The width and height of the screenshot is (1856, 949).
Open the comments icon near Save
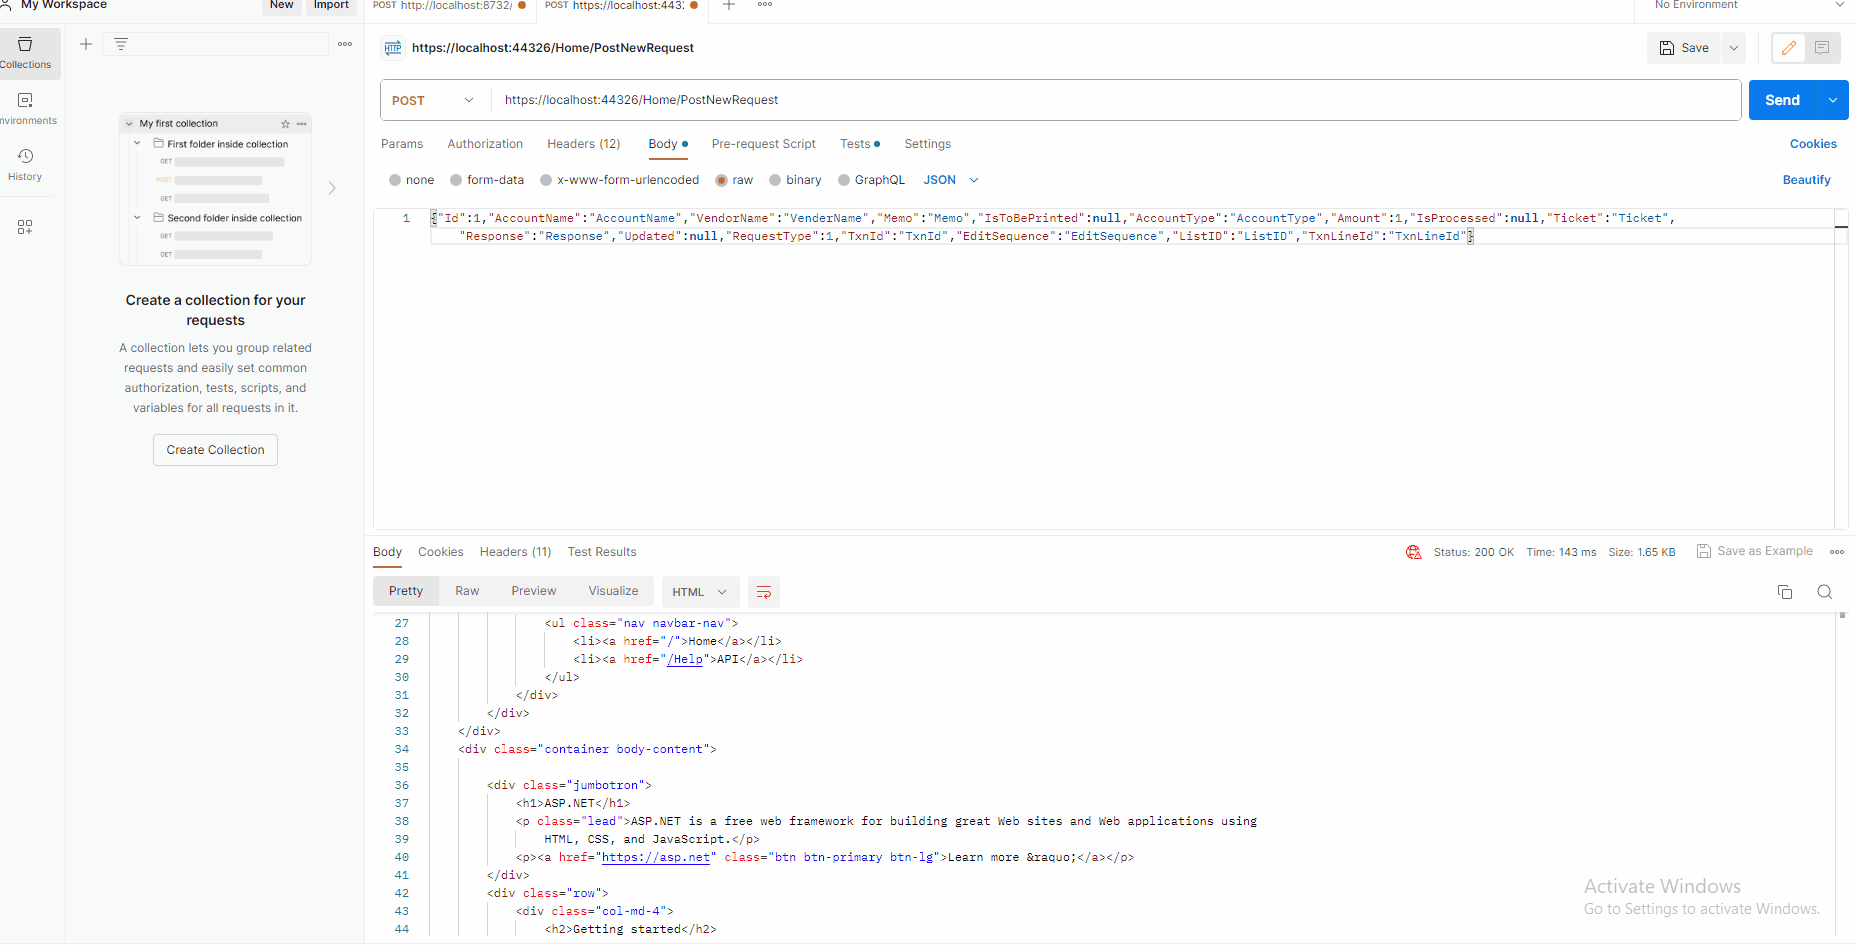(x=1822, y=48)
